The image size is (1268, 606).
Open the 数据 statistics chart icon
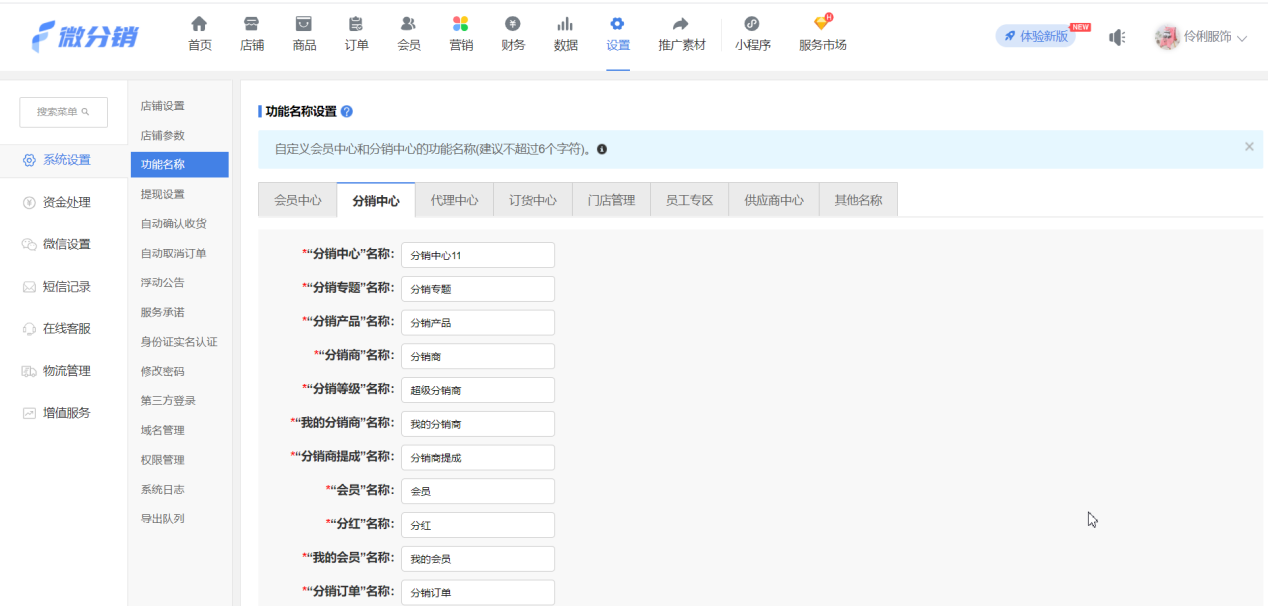click(565, 24)
